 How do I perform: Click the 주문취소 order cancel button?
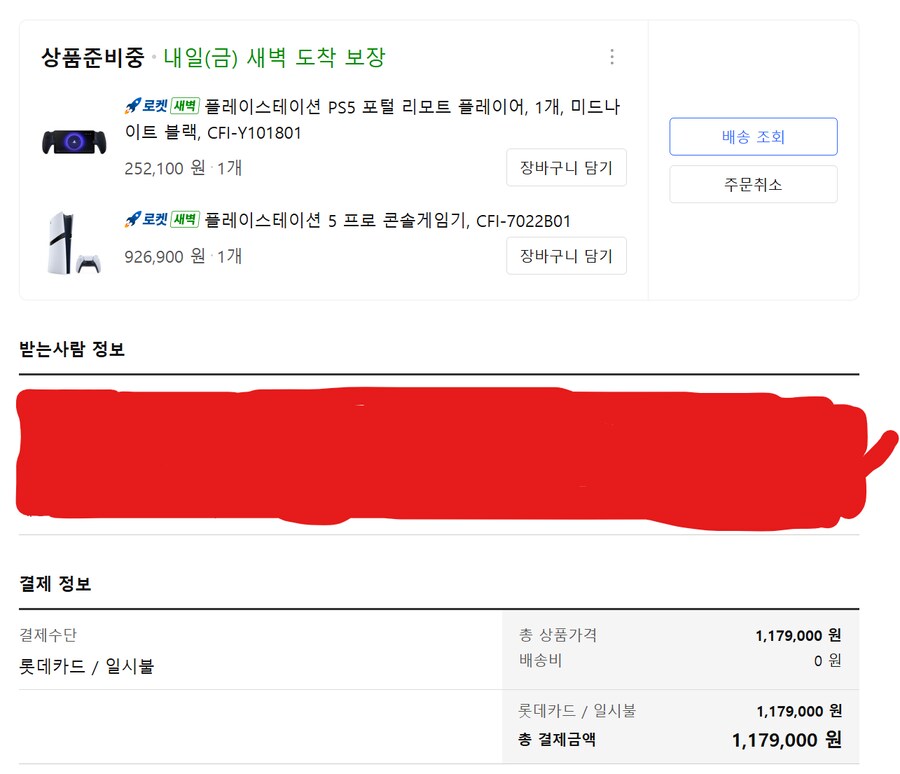click(x=753, y=184)
